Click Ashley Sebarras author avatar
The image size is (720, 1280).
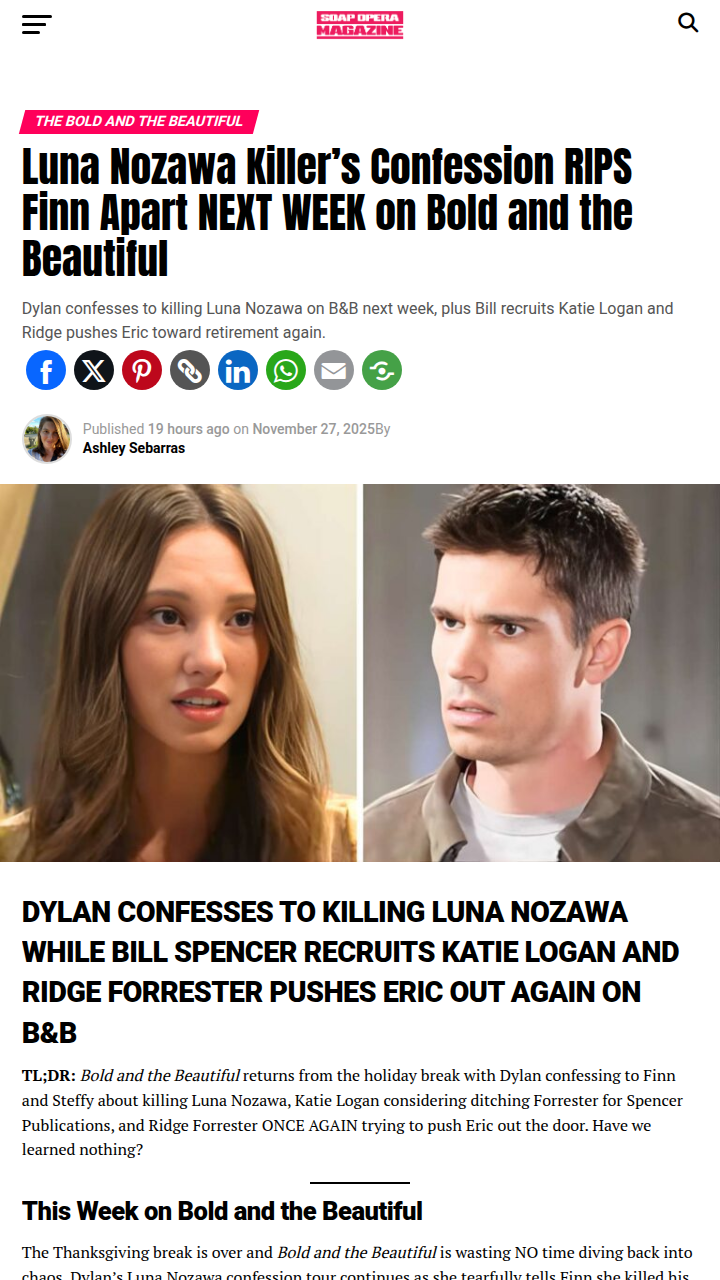point(47,439)
